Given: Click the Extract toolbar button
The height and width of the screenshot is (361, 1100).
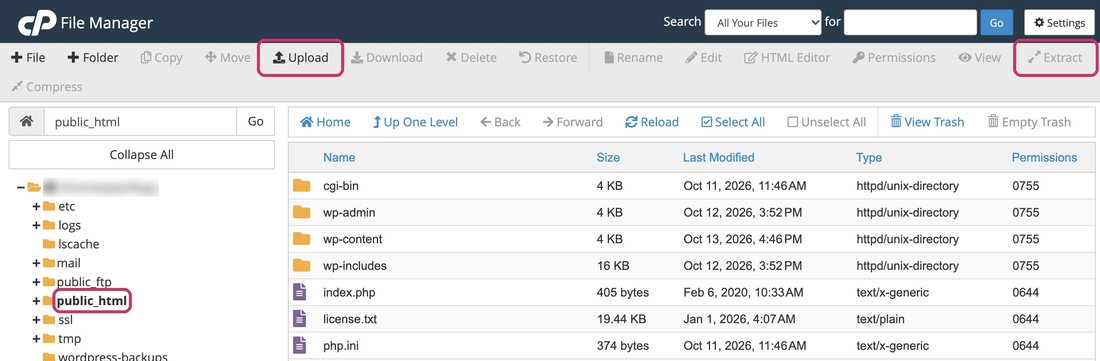Looking at the screenshot, I should (x=1055, y=57).
